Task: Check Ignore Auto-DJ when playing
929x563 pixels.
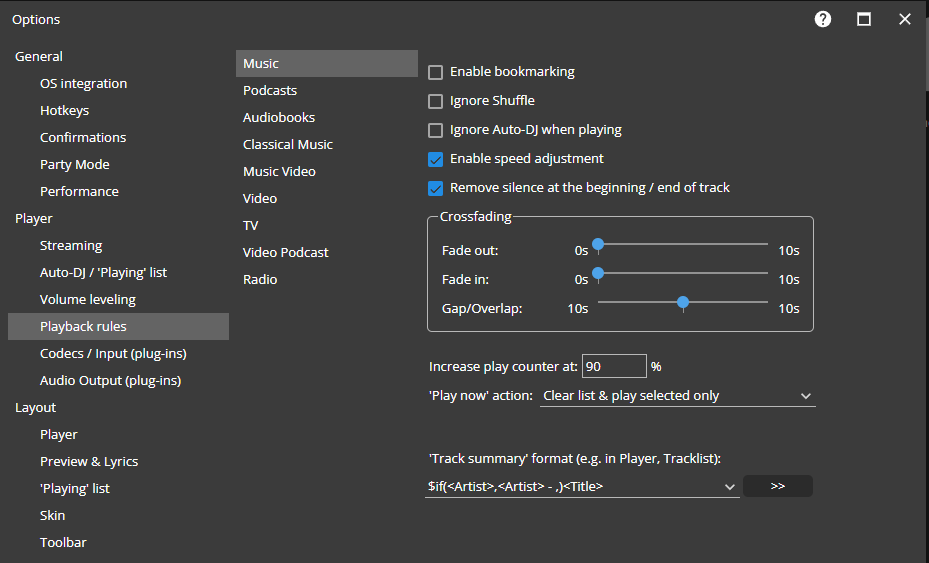Action: tap(435, 130)
